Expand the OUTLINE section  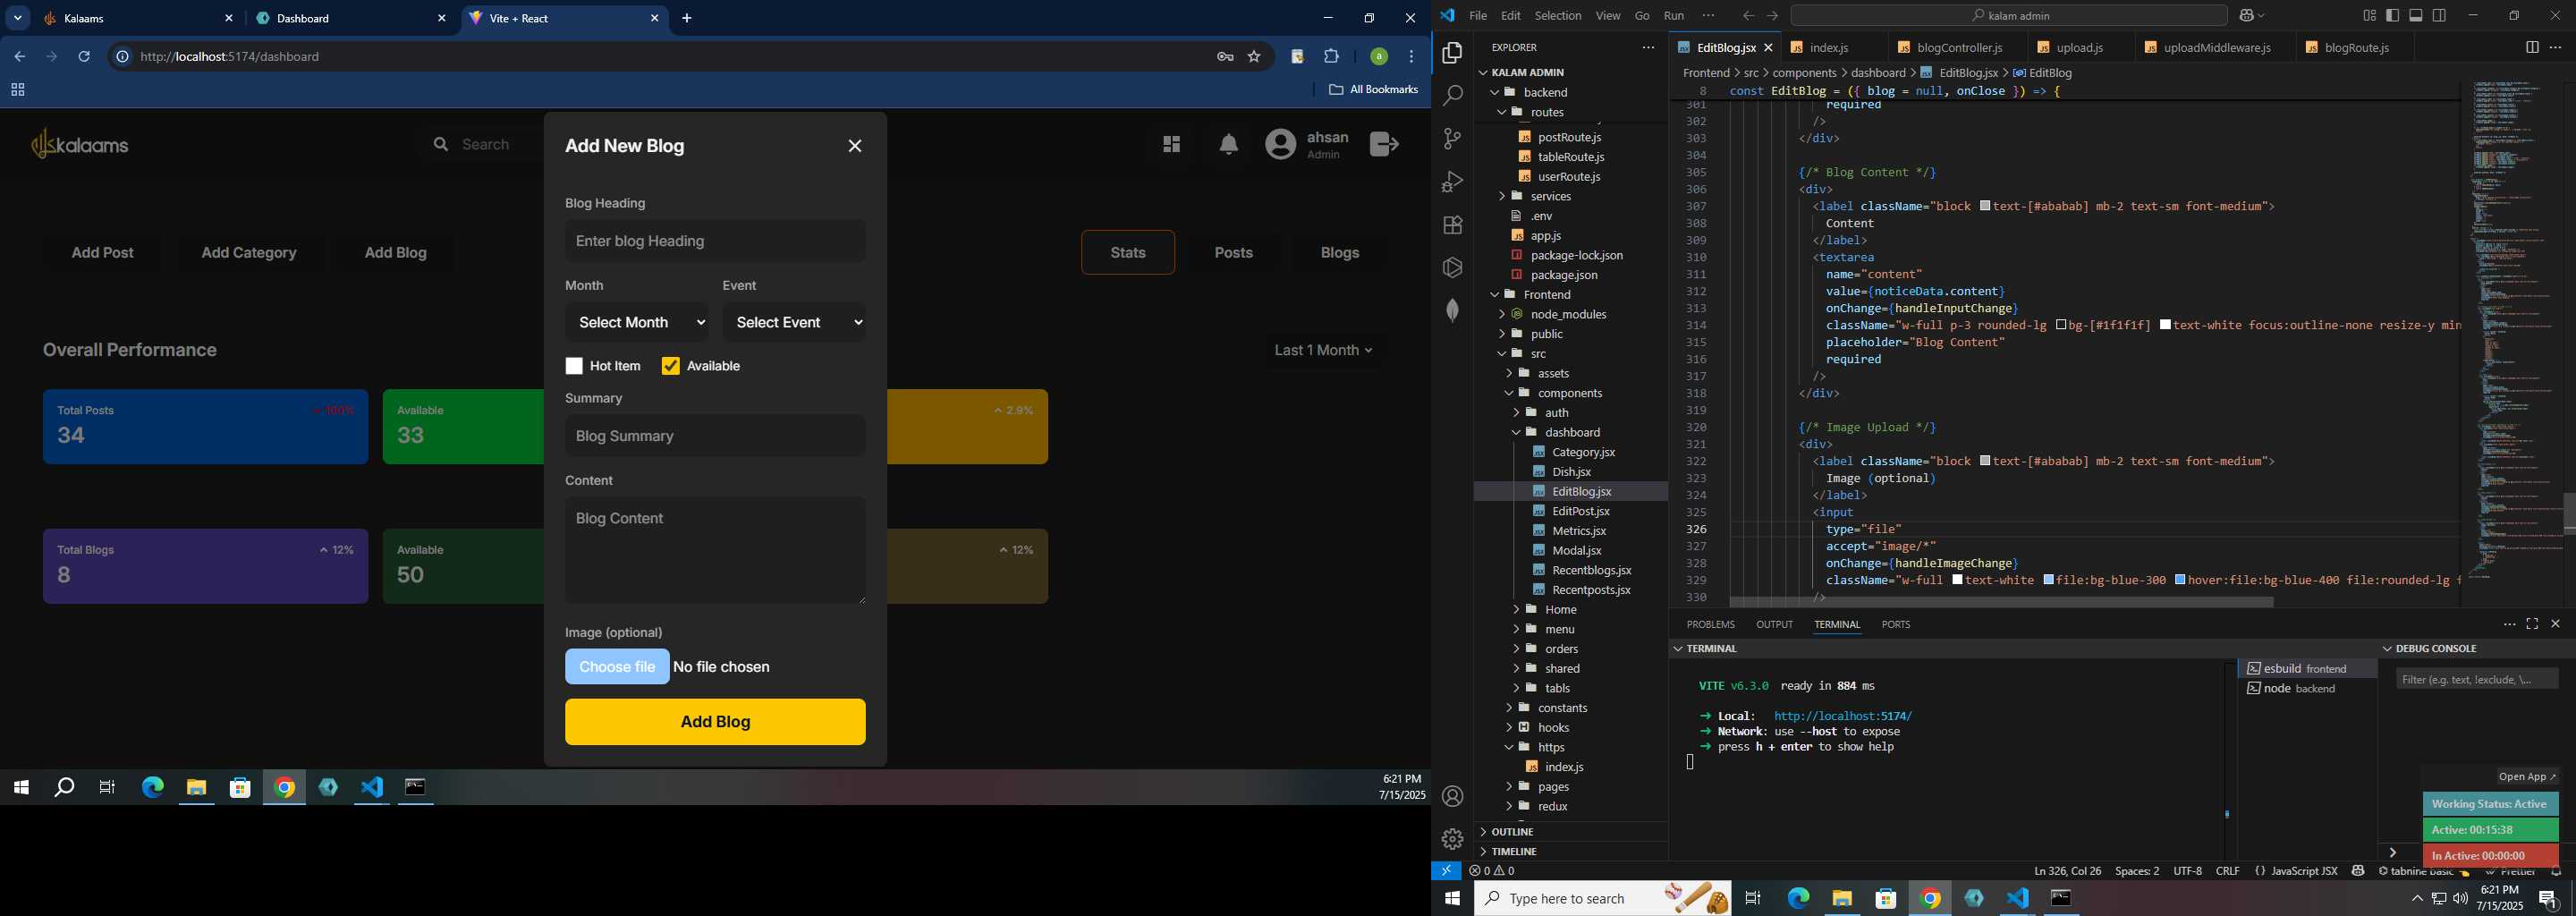point(1512,832)
